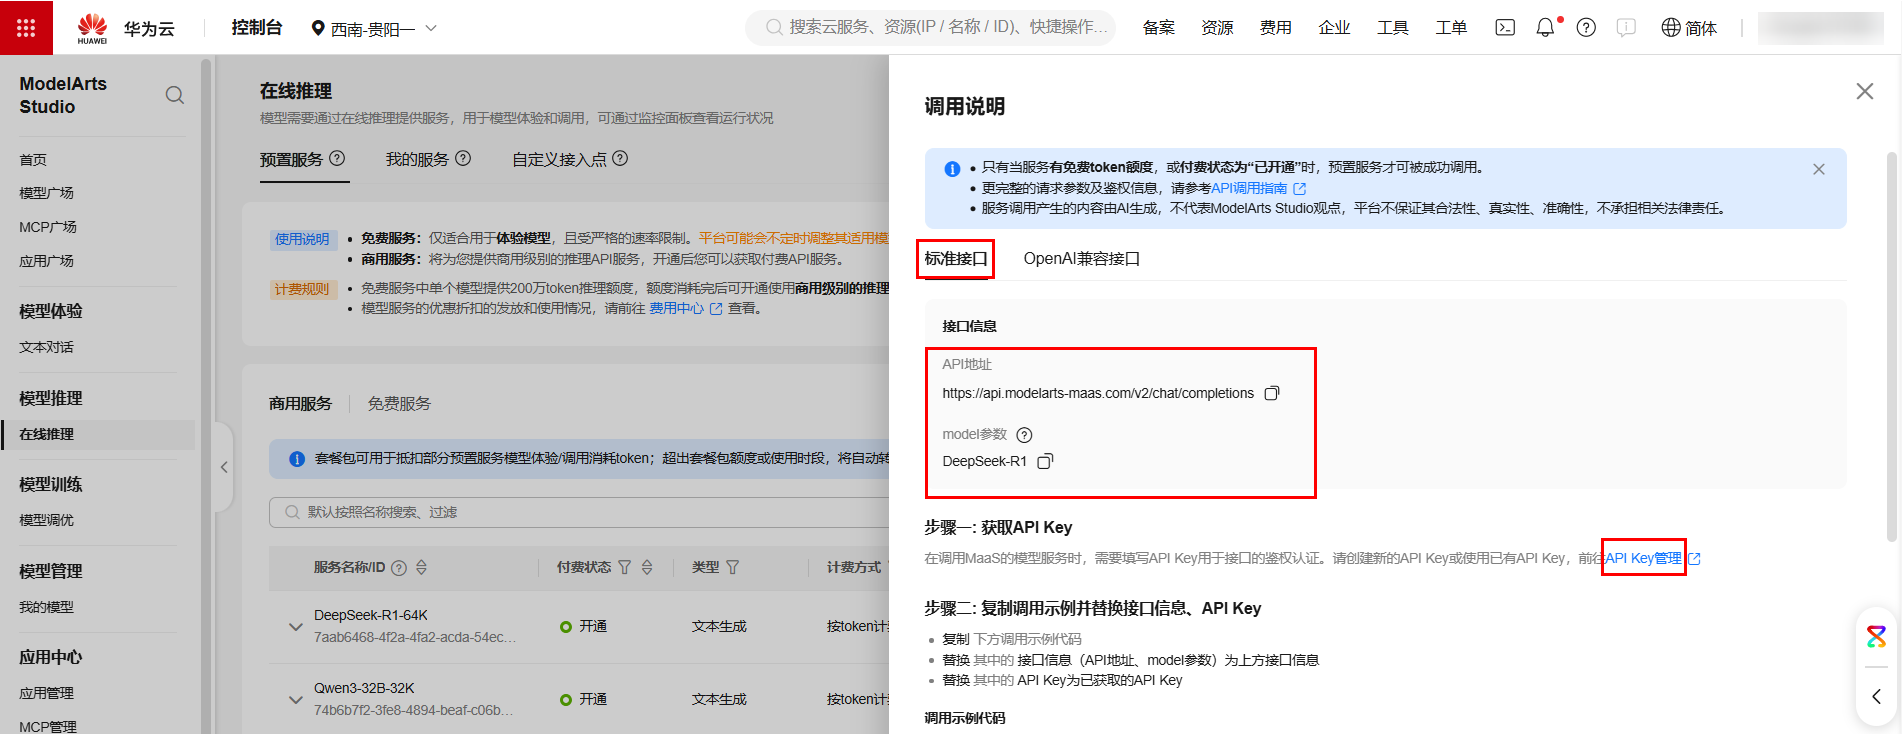
Task: Sort by 服务名称/ID column
Action: (x=421, y=567)
